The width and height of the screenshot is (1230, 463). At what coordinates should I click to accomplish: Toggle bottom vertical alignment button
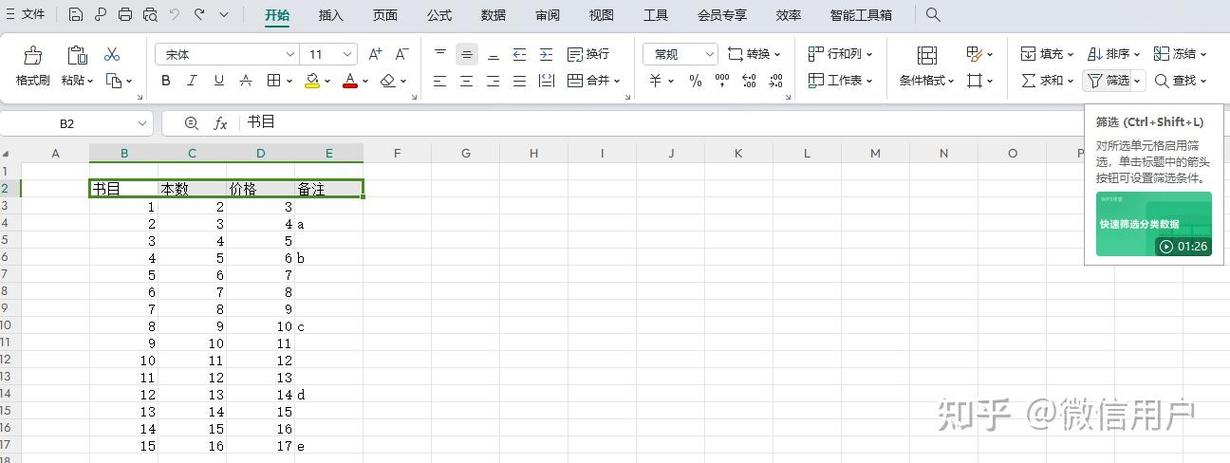(x=493, y=54)
